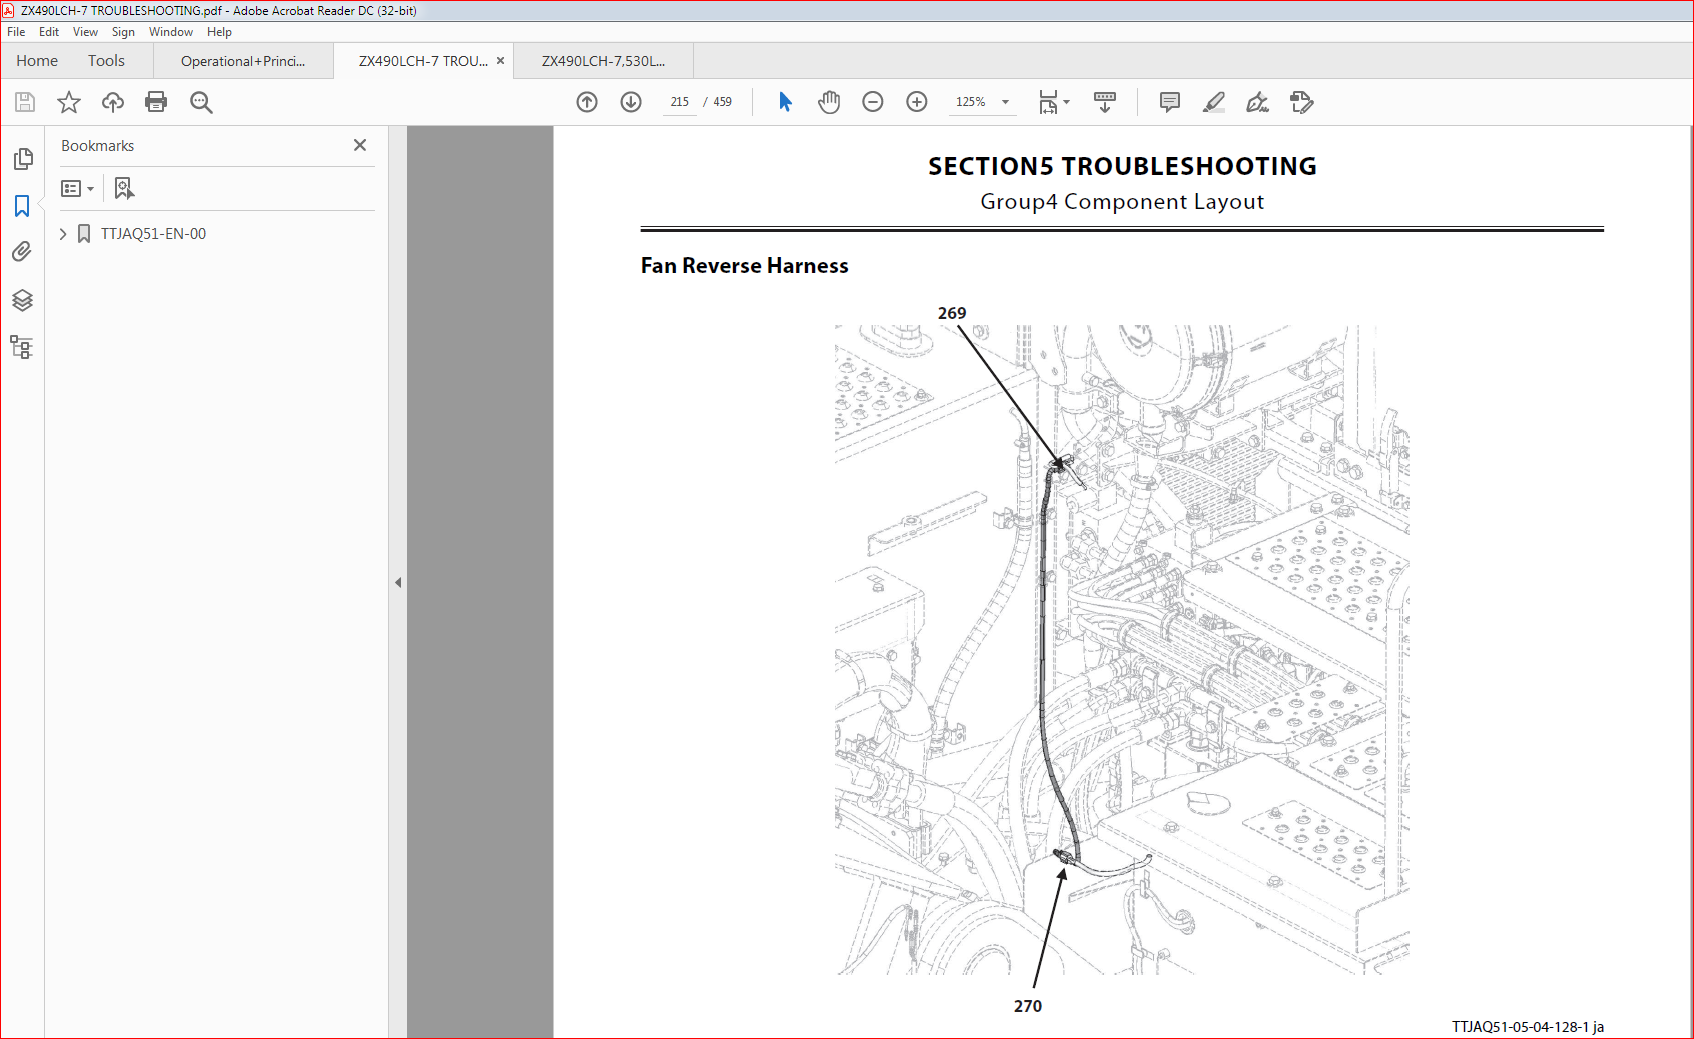Toggle the Bookmarks panel icon
1694x1039 pixels.
coord(22,206)
